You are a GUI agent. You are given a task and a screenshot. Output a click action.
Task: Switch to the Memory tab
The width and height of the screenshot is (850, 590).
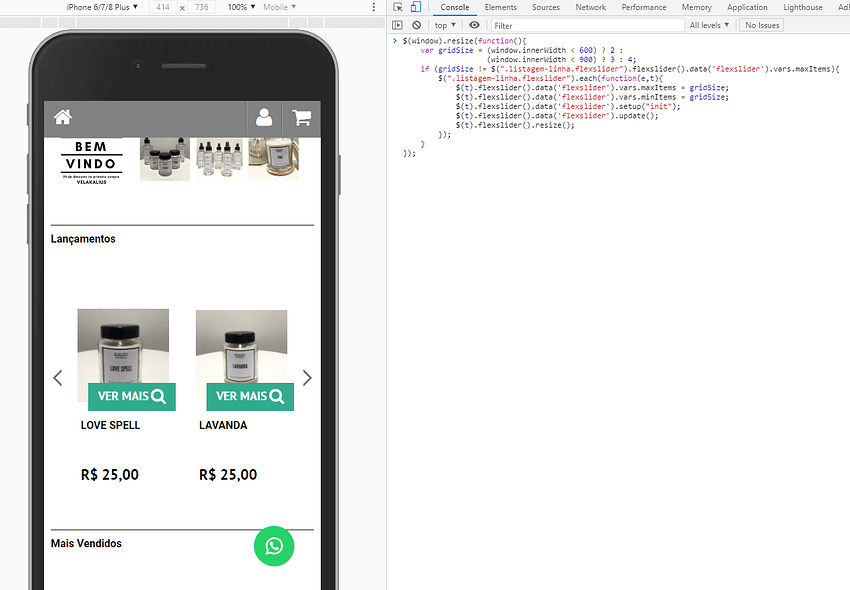tap(697, 7)
